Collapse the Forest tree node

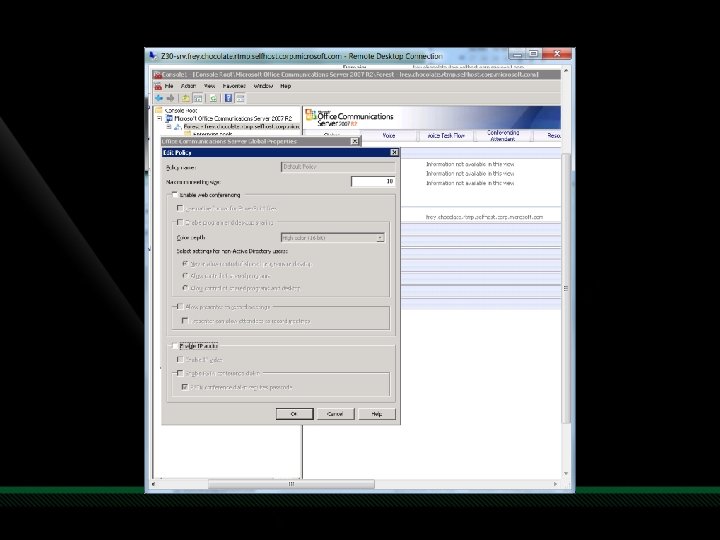169,126
